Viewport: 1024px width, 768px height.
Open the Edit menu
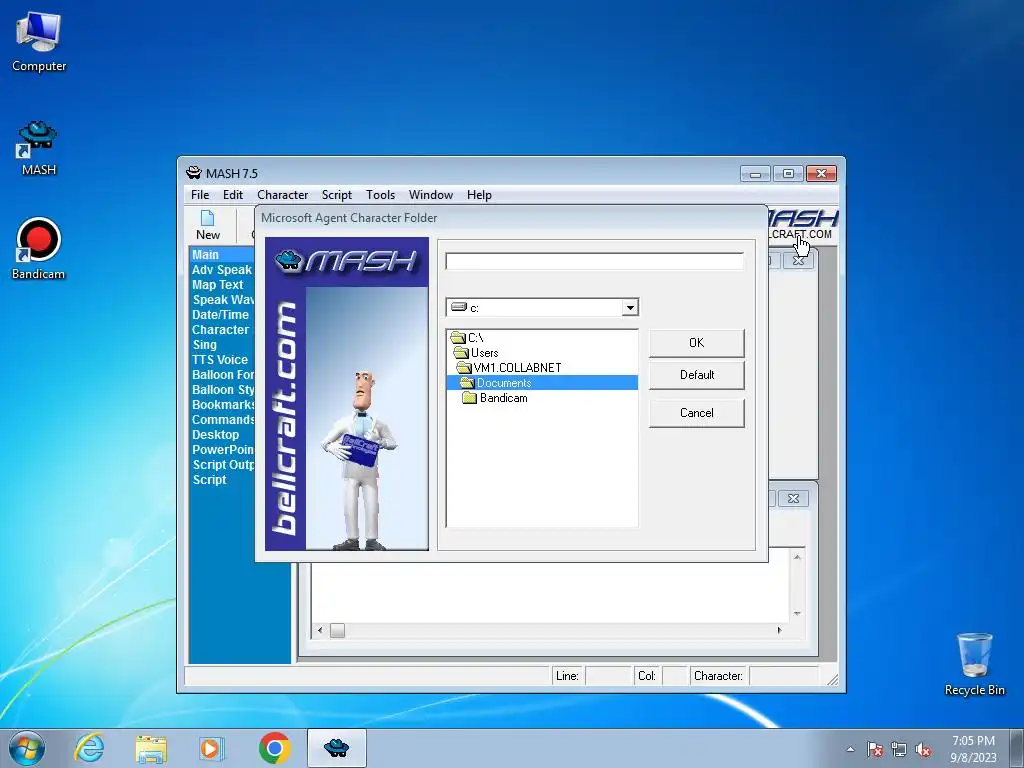point(232,195)
